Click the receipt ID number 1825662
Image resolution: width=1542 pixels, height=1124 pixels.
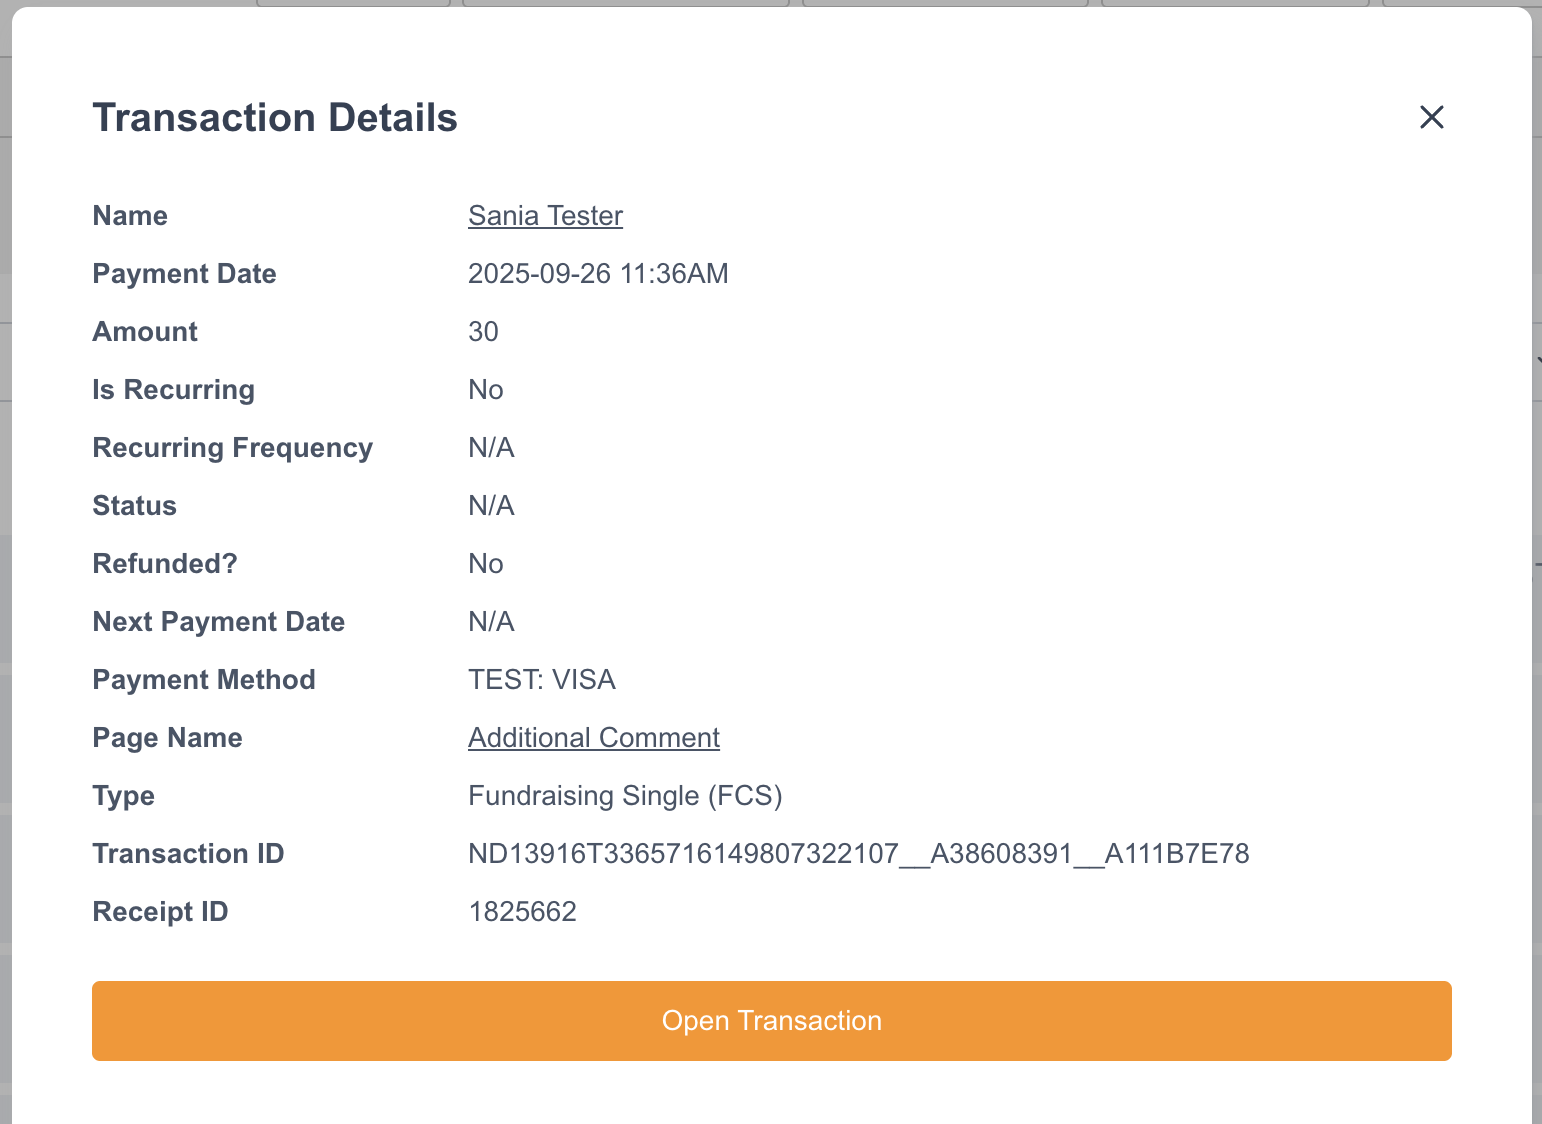522,912
